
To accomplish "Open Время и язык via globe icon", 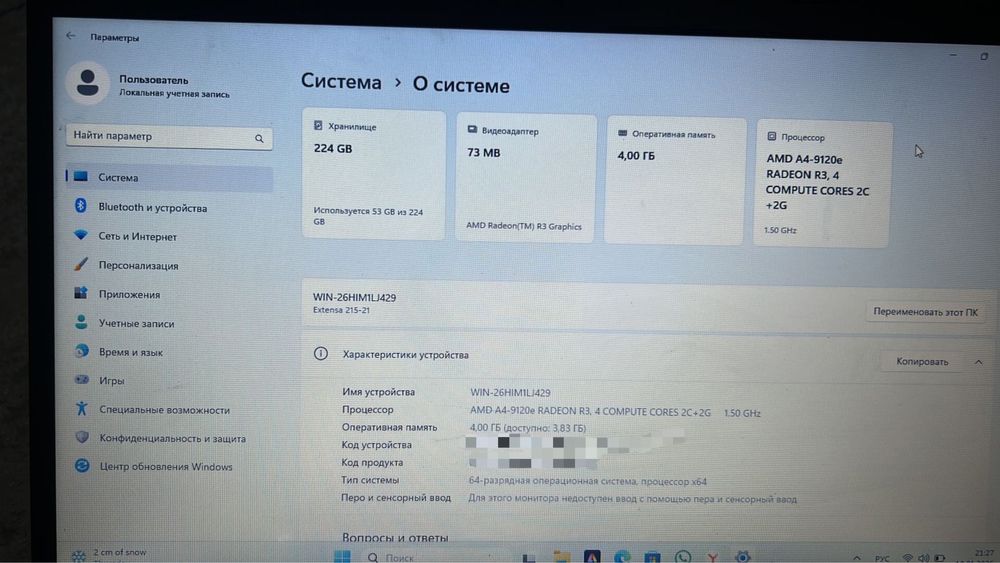I will 82,351.
